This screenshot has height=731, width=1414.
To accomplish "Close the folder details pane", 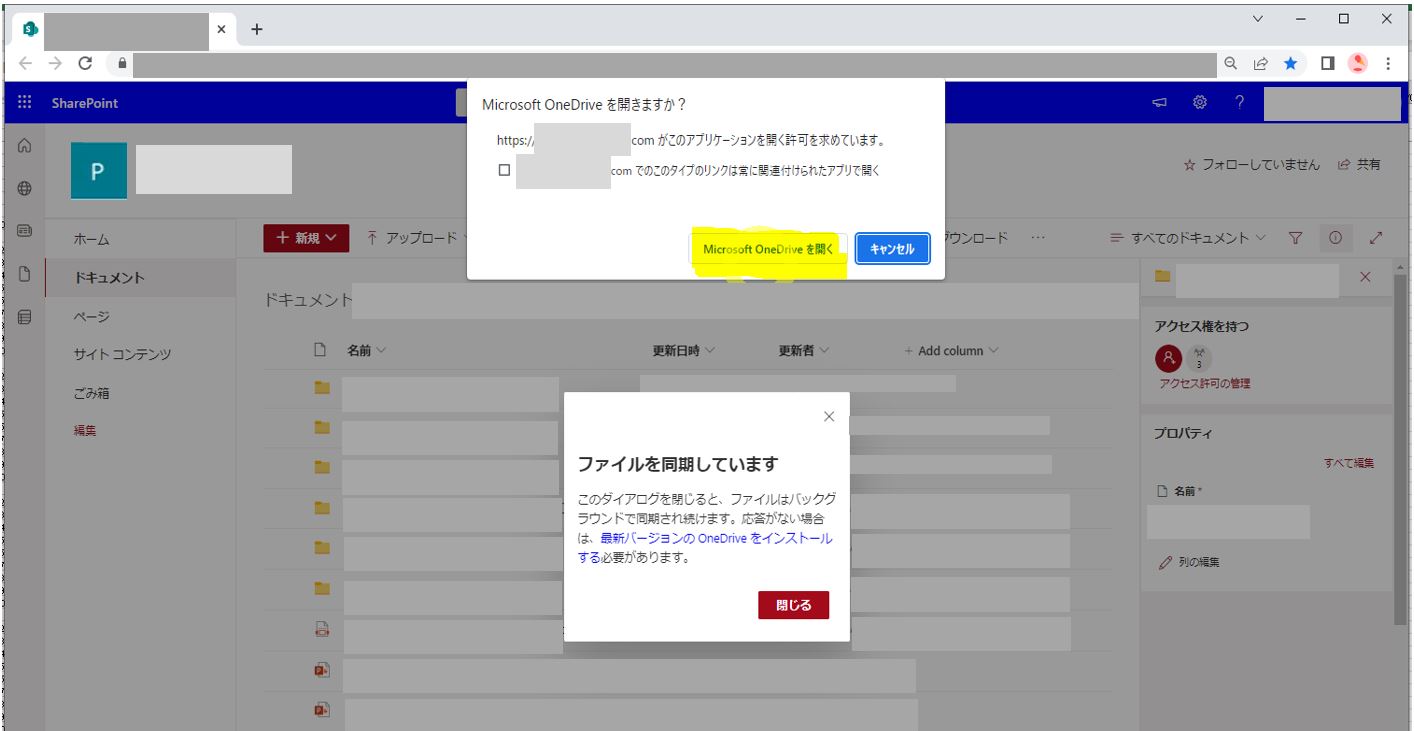I will click(x=1366, y=277).
